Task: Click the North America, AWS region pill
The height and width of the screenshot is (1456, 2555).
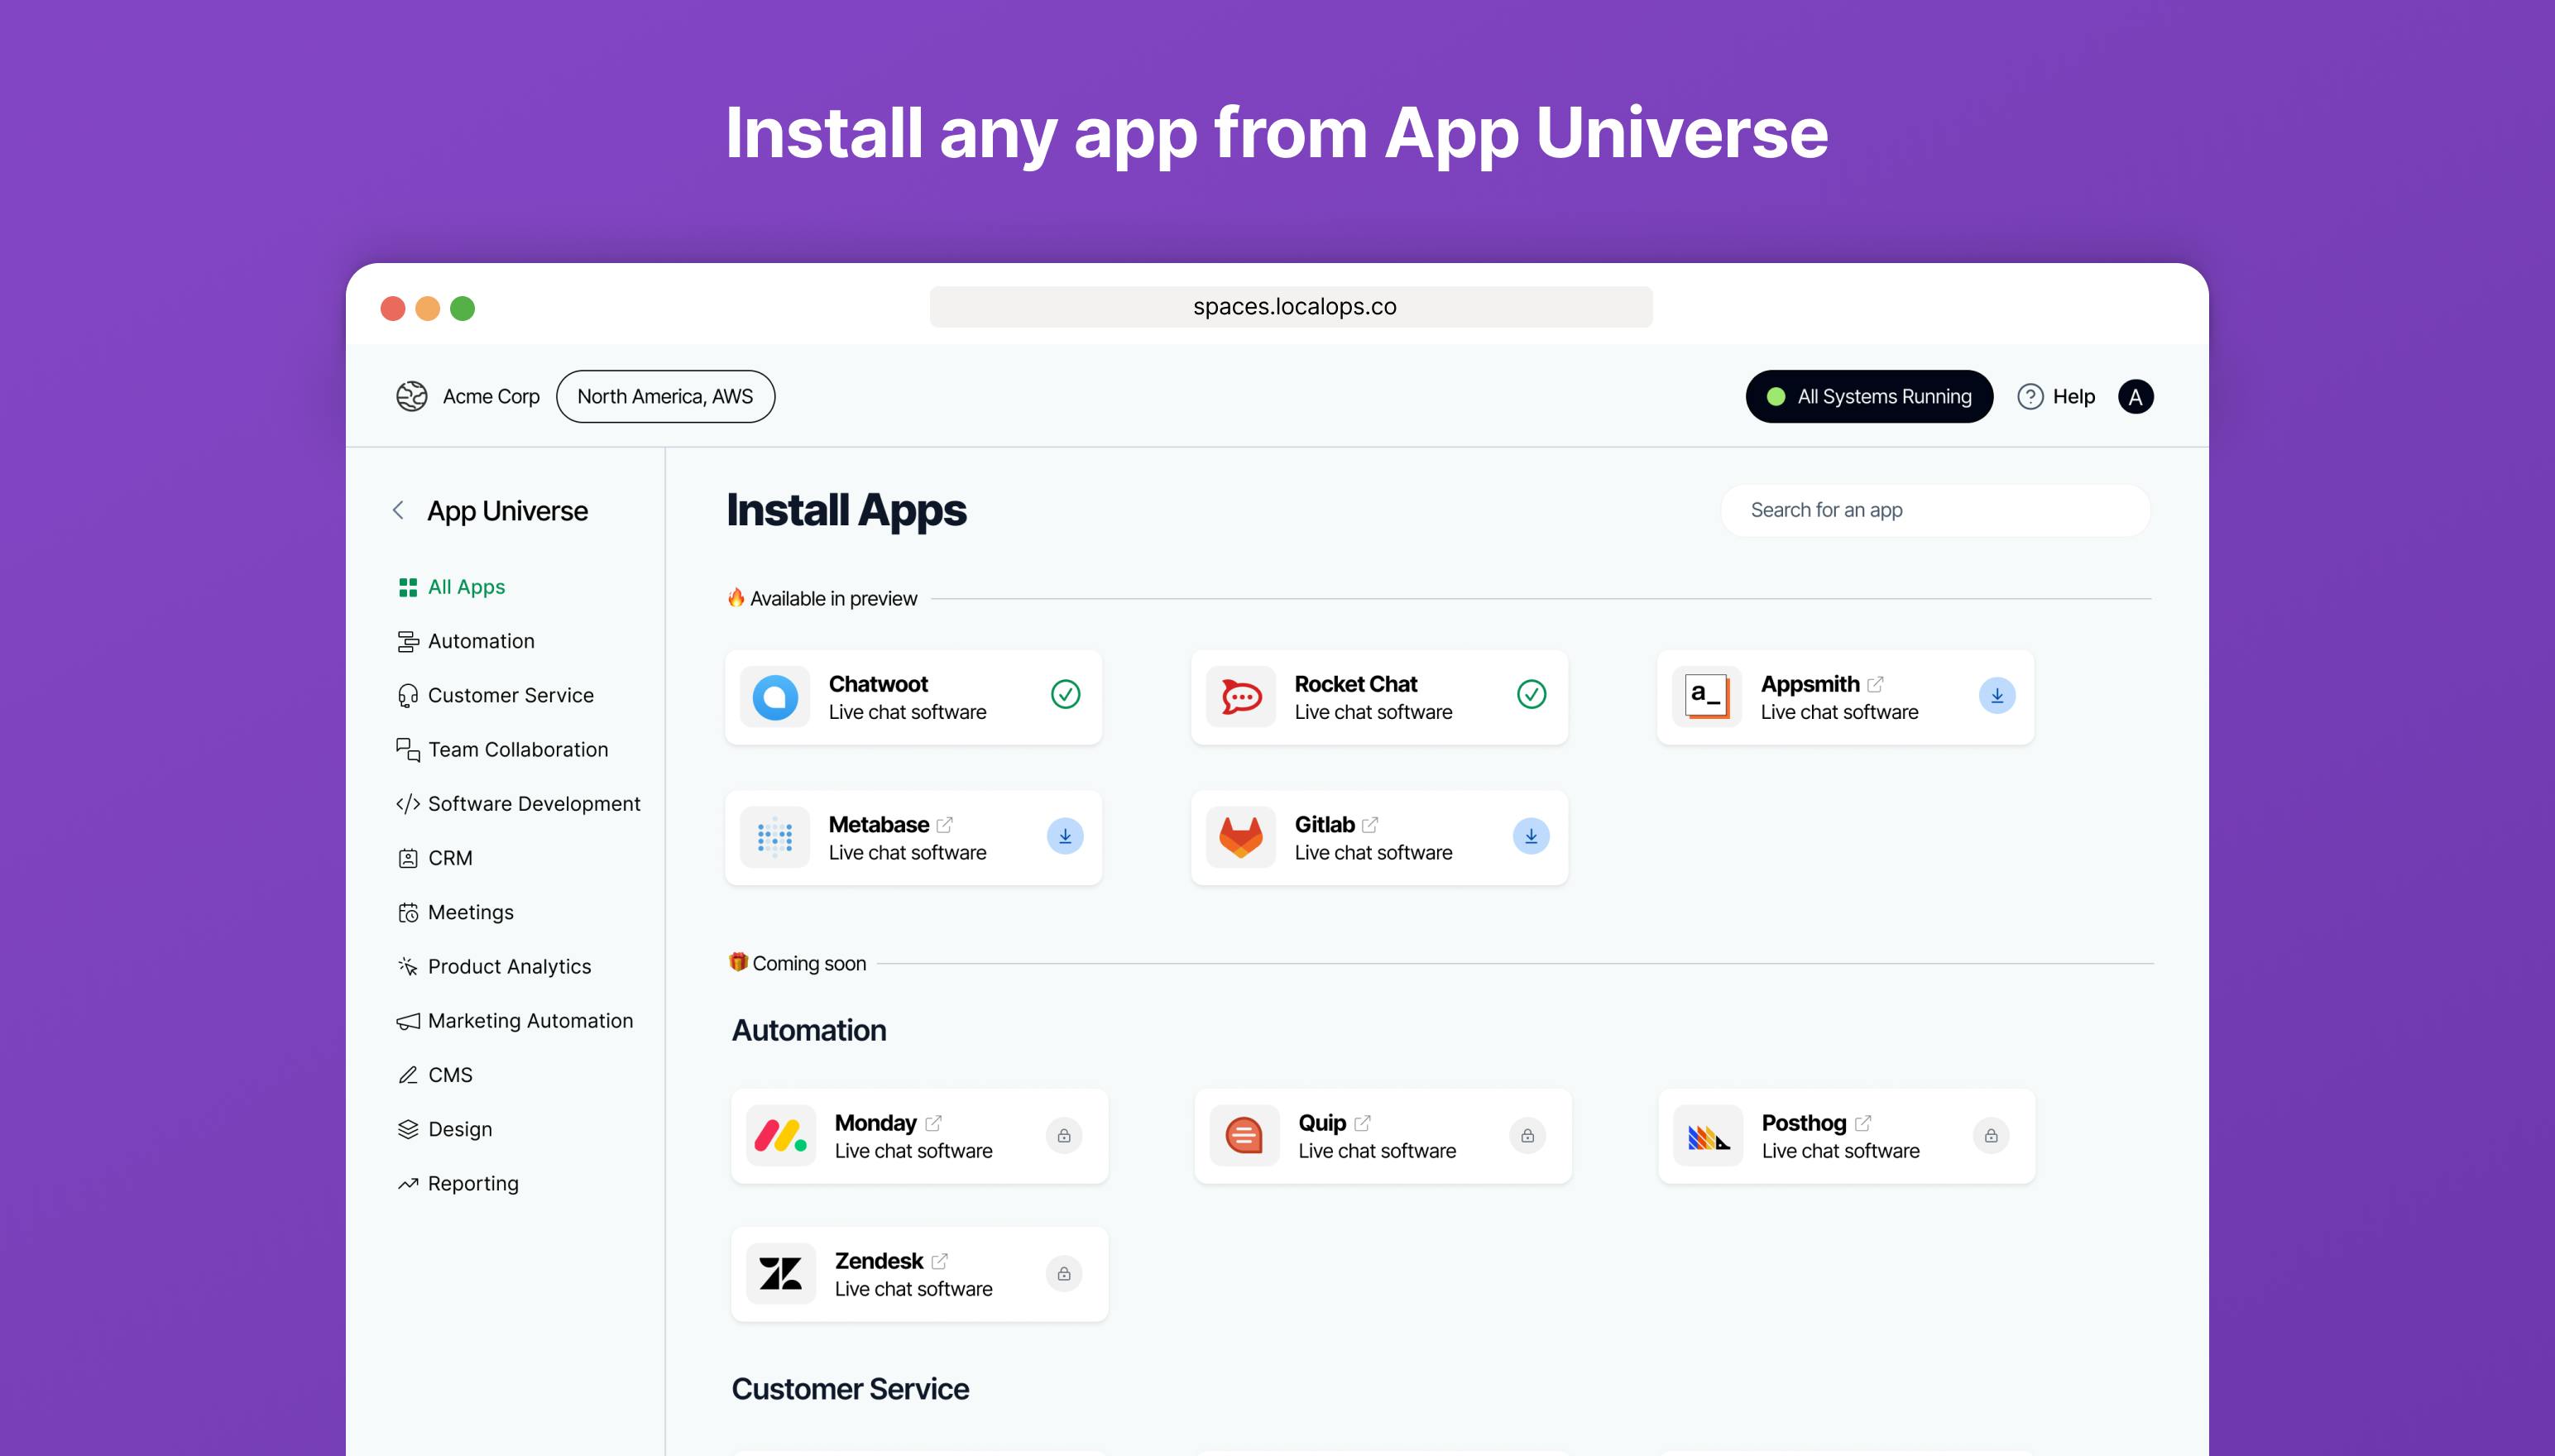Action: click(665, 397)
